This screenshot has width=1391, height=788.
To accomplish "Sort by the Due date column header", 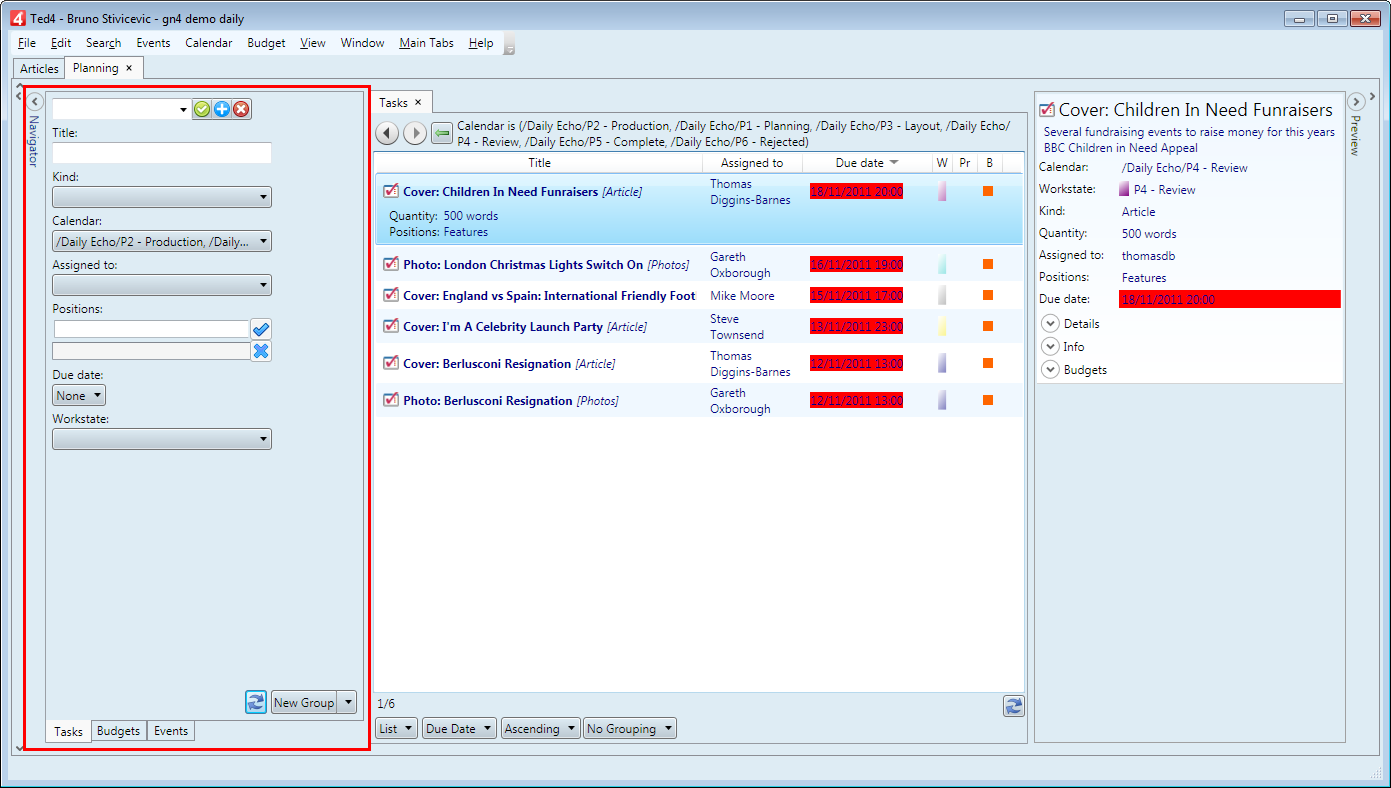I will click(x=866, y=163).
